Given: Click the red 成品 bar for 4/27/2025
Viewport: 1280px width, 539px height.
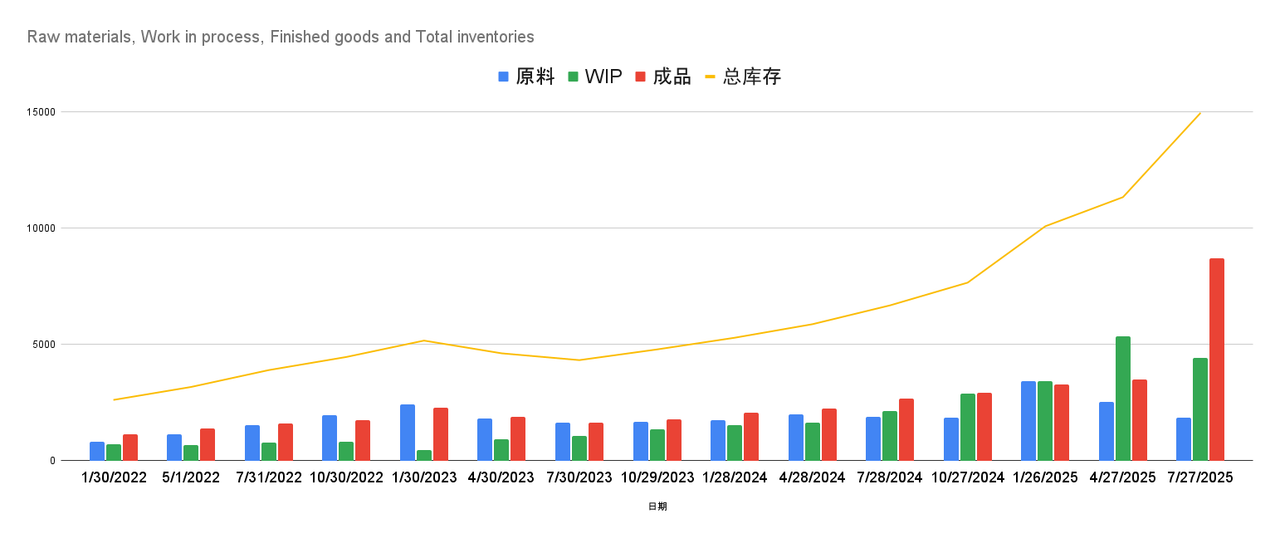Looking at the screenshot, I should tap(1139, 420).
